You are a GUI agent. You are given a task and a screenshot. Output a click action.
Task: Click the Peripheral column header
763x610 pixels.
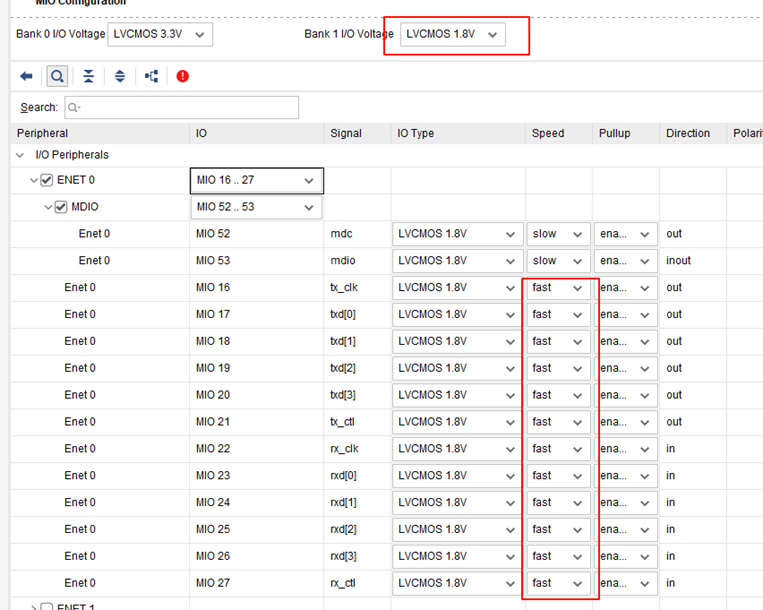[100, 133]
